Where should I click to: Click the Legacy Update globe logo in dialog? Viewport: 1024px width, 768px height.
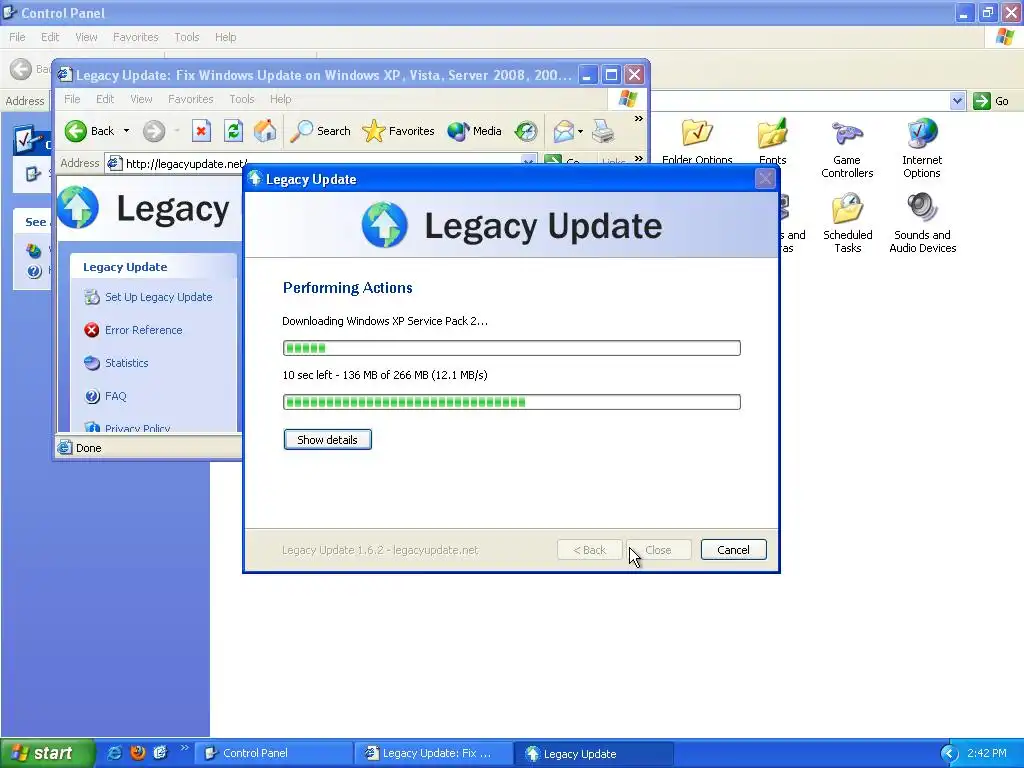(x=385, y=225)
